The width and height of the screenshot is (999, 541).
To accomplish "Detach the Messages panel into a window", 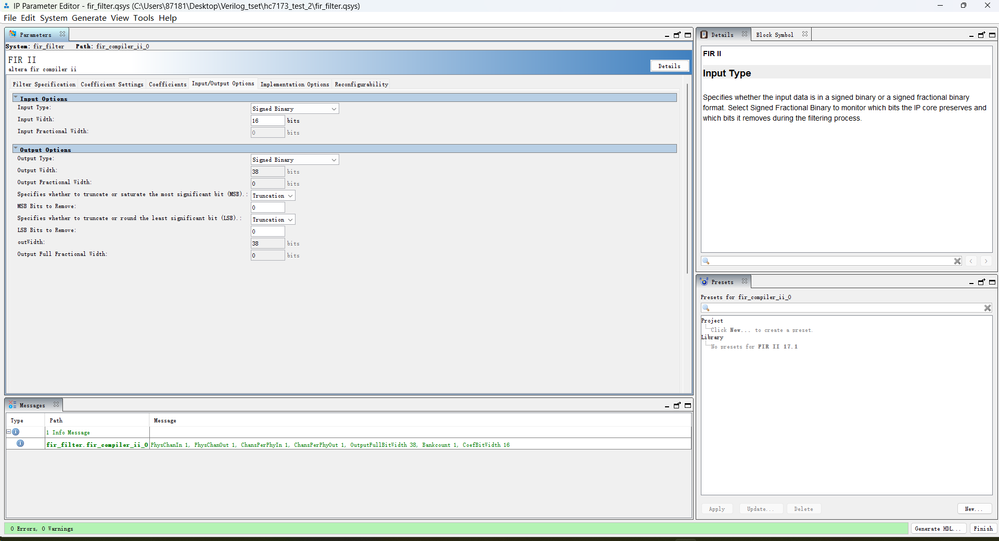I will pos(677,405).
